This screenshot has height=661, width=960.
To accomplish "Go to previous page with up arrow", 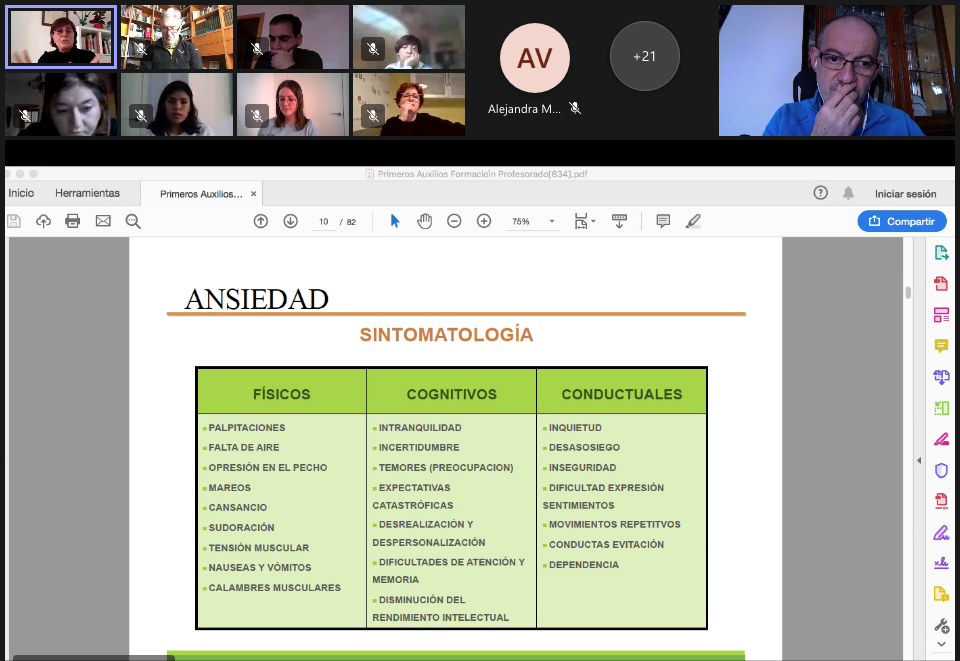I will tap(261, 221).
